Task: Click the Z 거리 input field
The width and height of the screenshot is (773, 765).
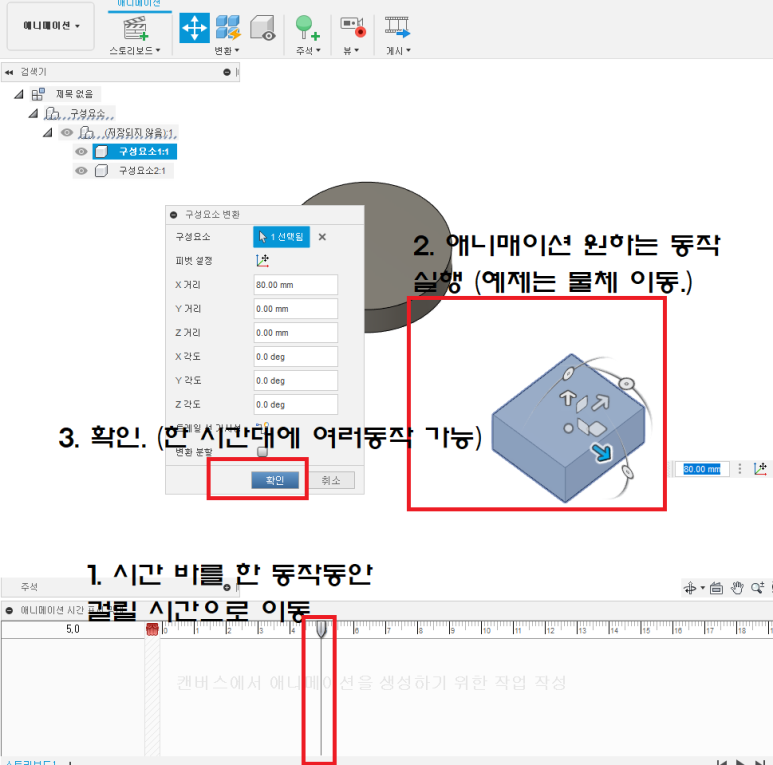Action: [x=295, y=333]
